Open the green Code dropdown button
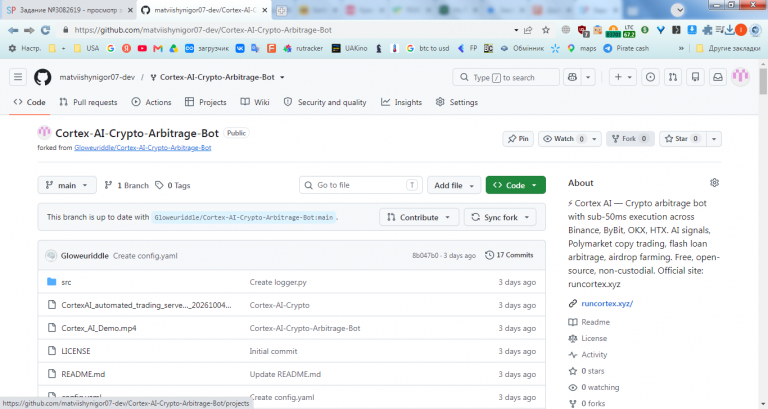The height and width of the screenshot is (409, 768). click(x=515, y=185)
